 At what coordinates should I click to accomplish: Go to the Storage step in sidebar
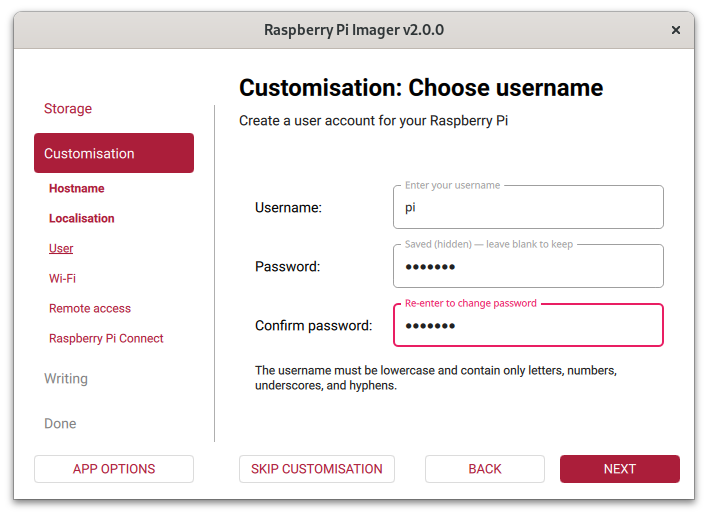pyautogui.click(x=68, y=108)
